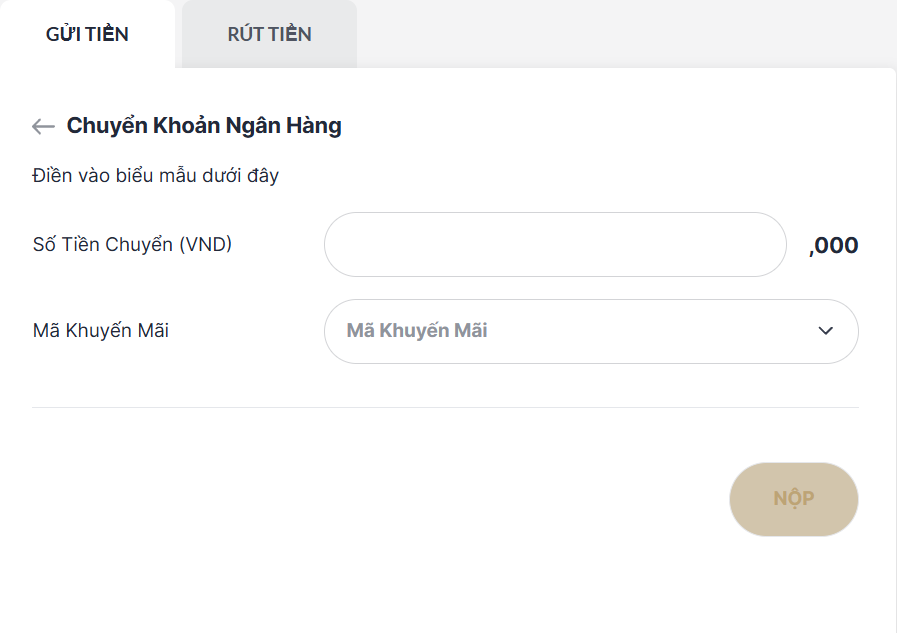This screenshot has height=633, width=897.
Task: Click inside the transfer amount input box
Action: 554,244
